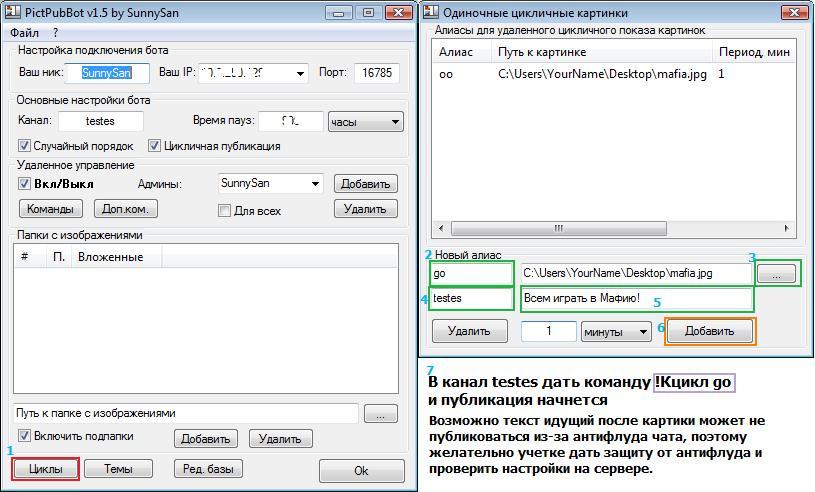Select the oo alias row in the list
Image resolution: width=815 pixels, height=492 pixels.
click(446, 74)
